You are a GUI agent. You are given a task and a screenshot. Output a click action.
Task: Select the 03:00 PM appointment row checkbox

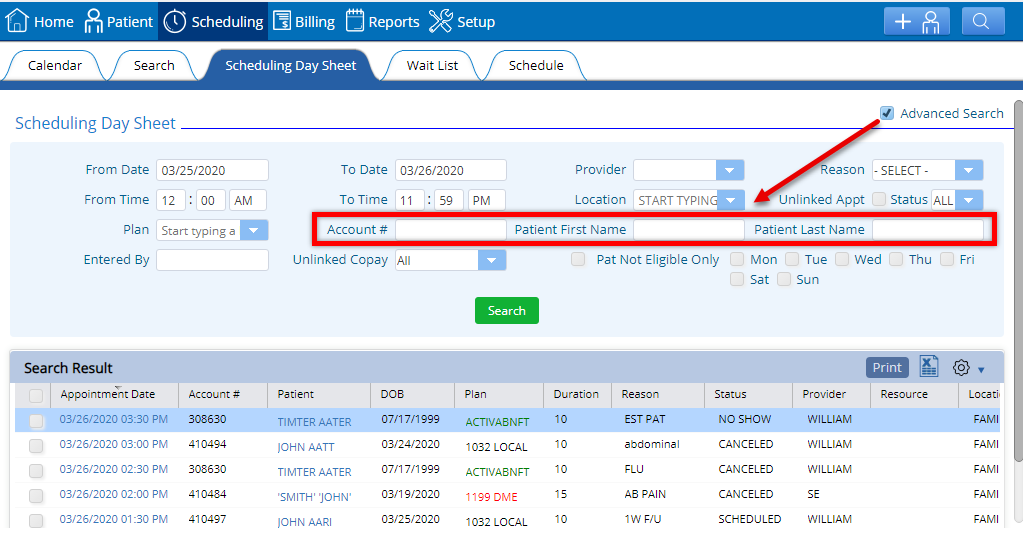[x=36, y=446]
